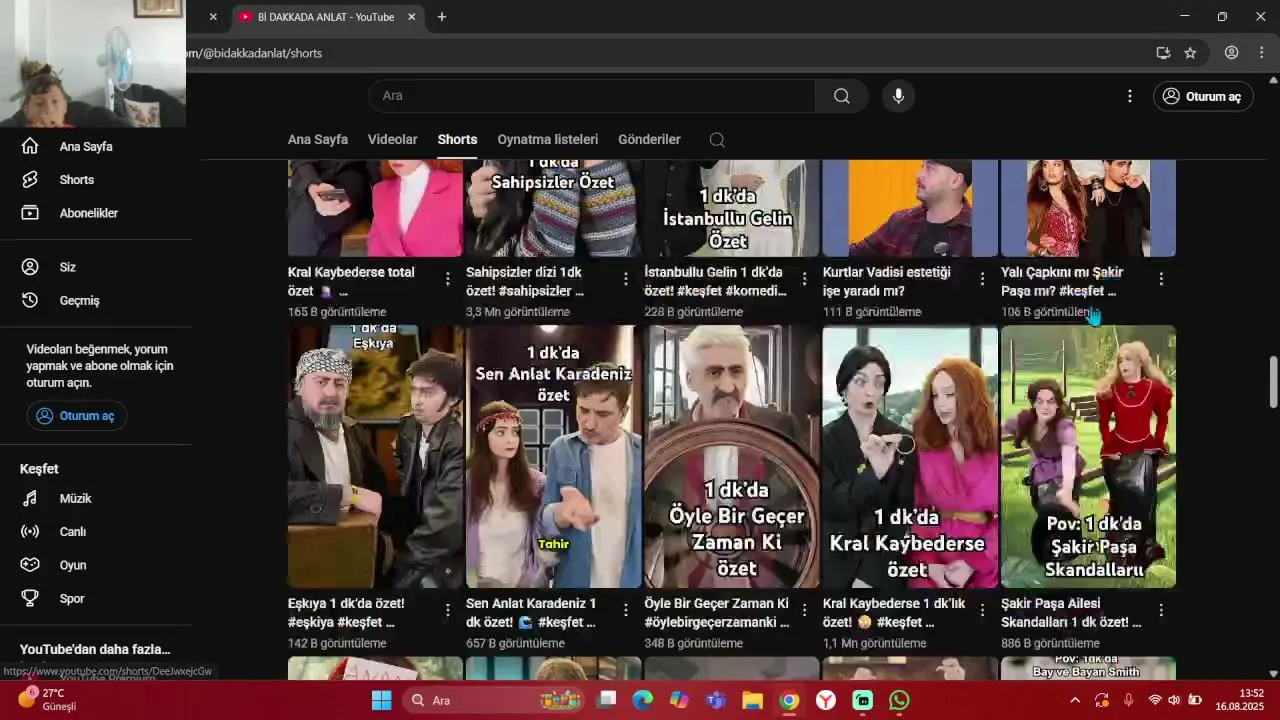Open a new browser tab with plus
The image size is (1280, 720).
442,17
